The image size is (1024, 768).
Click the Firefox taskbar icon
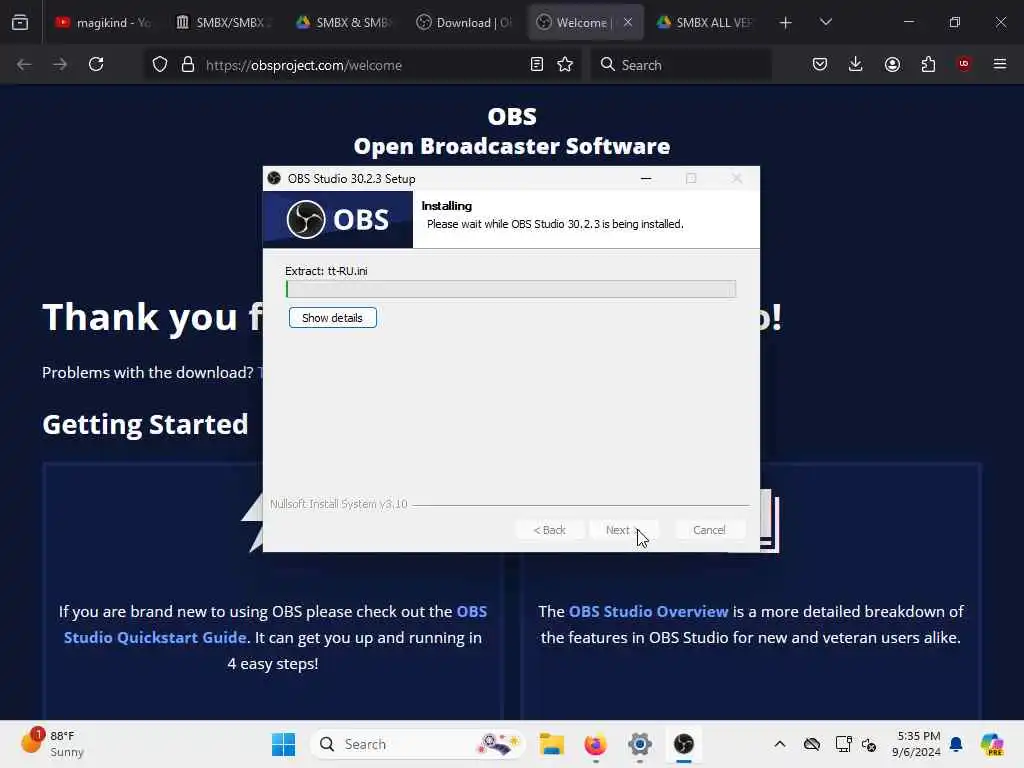[596, 744]
